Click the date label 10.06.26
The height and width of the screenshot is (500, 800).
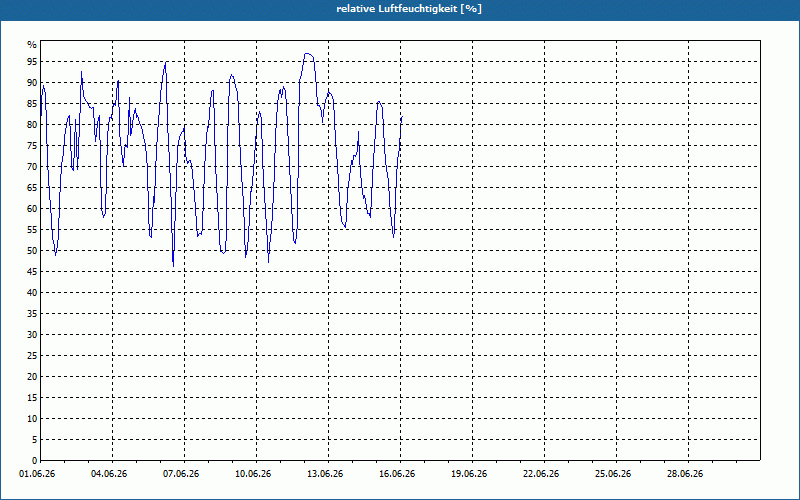[253, 474]
